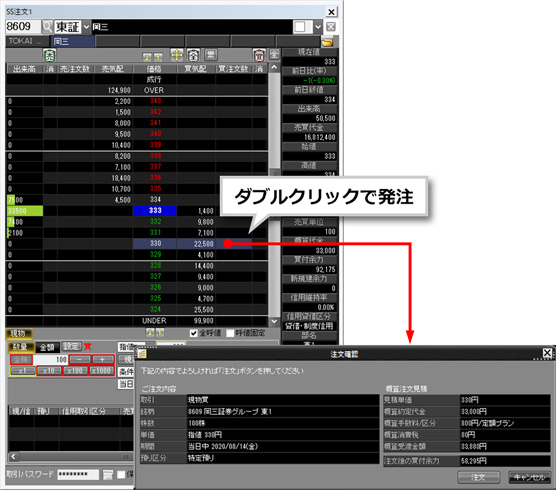The width and height of the screenshot is (556, 490).
Task: Click the on-screen keyboard icon near password
Action: point(108,474)
